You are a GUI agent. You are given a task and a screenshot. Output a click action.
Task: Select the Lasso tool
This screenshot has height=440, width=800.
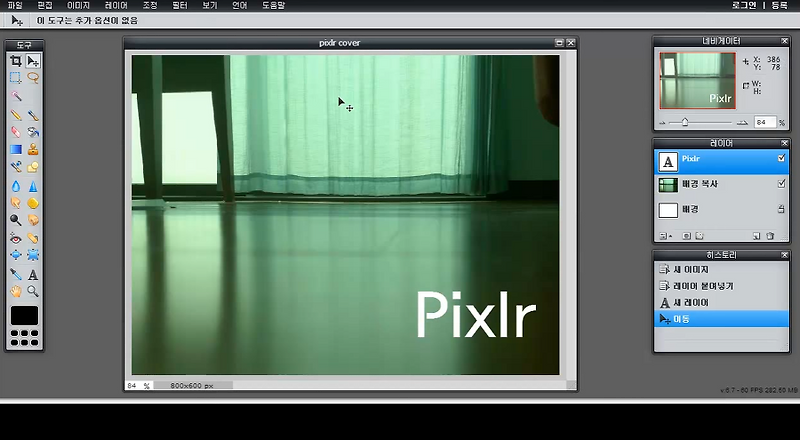pos(33,78)
